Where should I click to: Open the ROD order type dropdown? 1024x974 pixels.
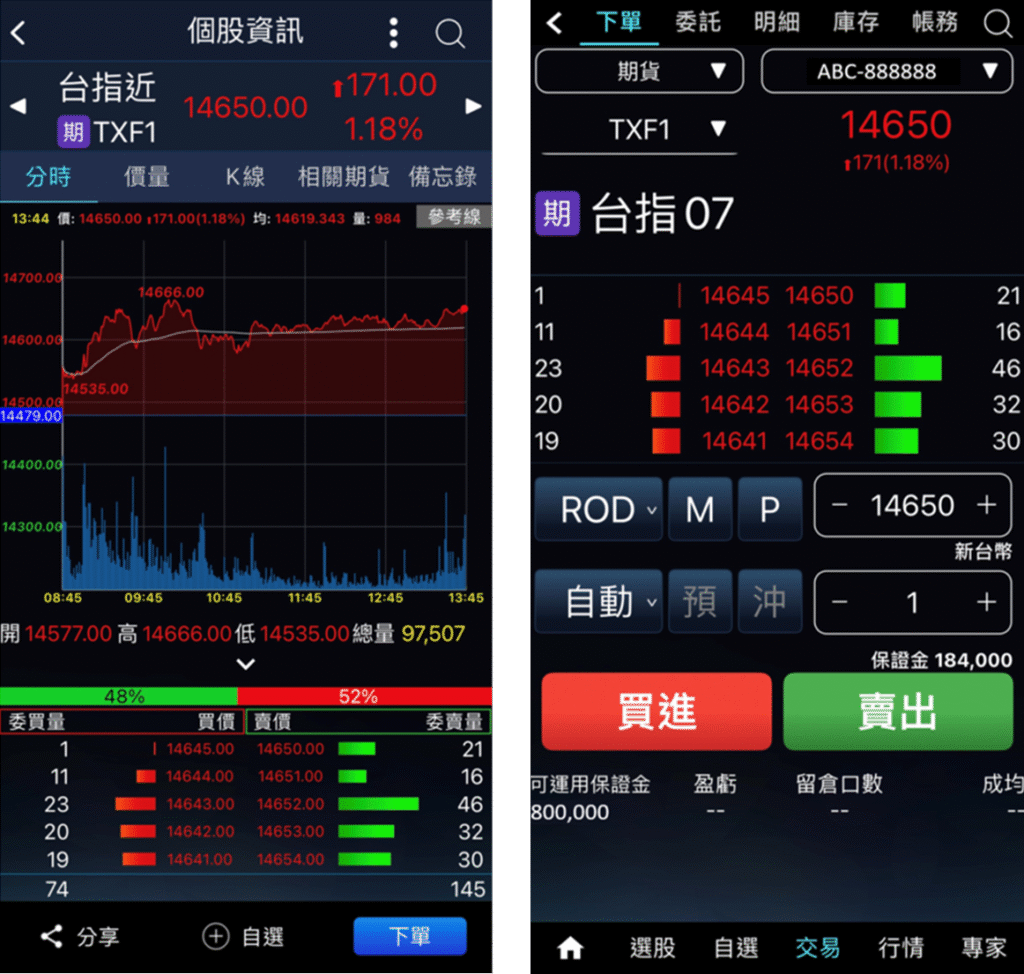[x=598, y=509]
